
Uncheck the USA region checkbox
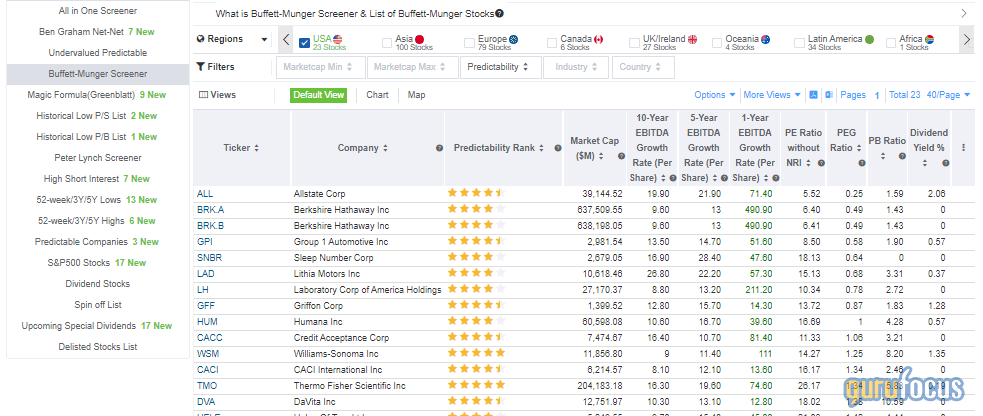pyautogui.click(x=305, y=42)
